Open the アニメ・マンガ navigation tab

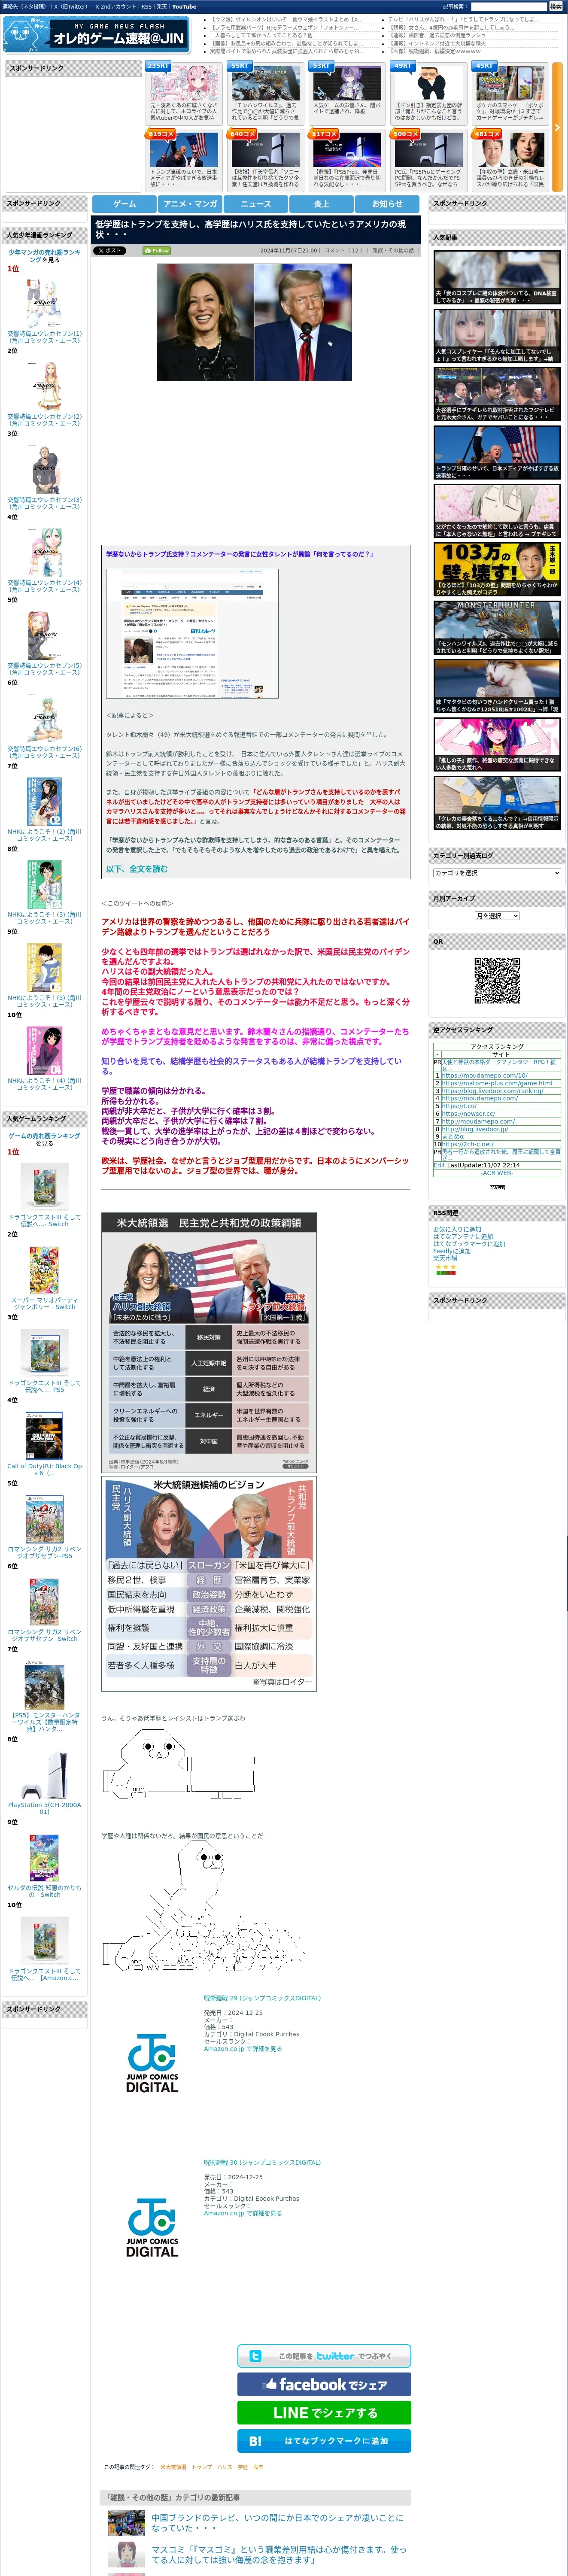[190, 203]
